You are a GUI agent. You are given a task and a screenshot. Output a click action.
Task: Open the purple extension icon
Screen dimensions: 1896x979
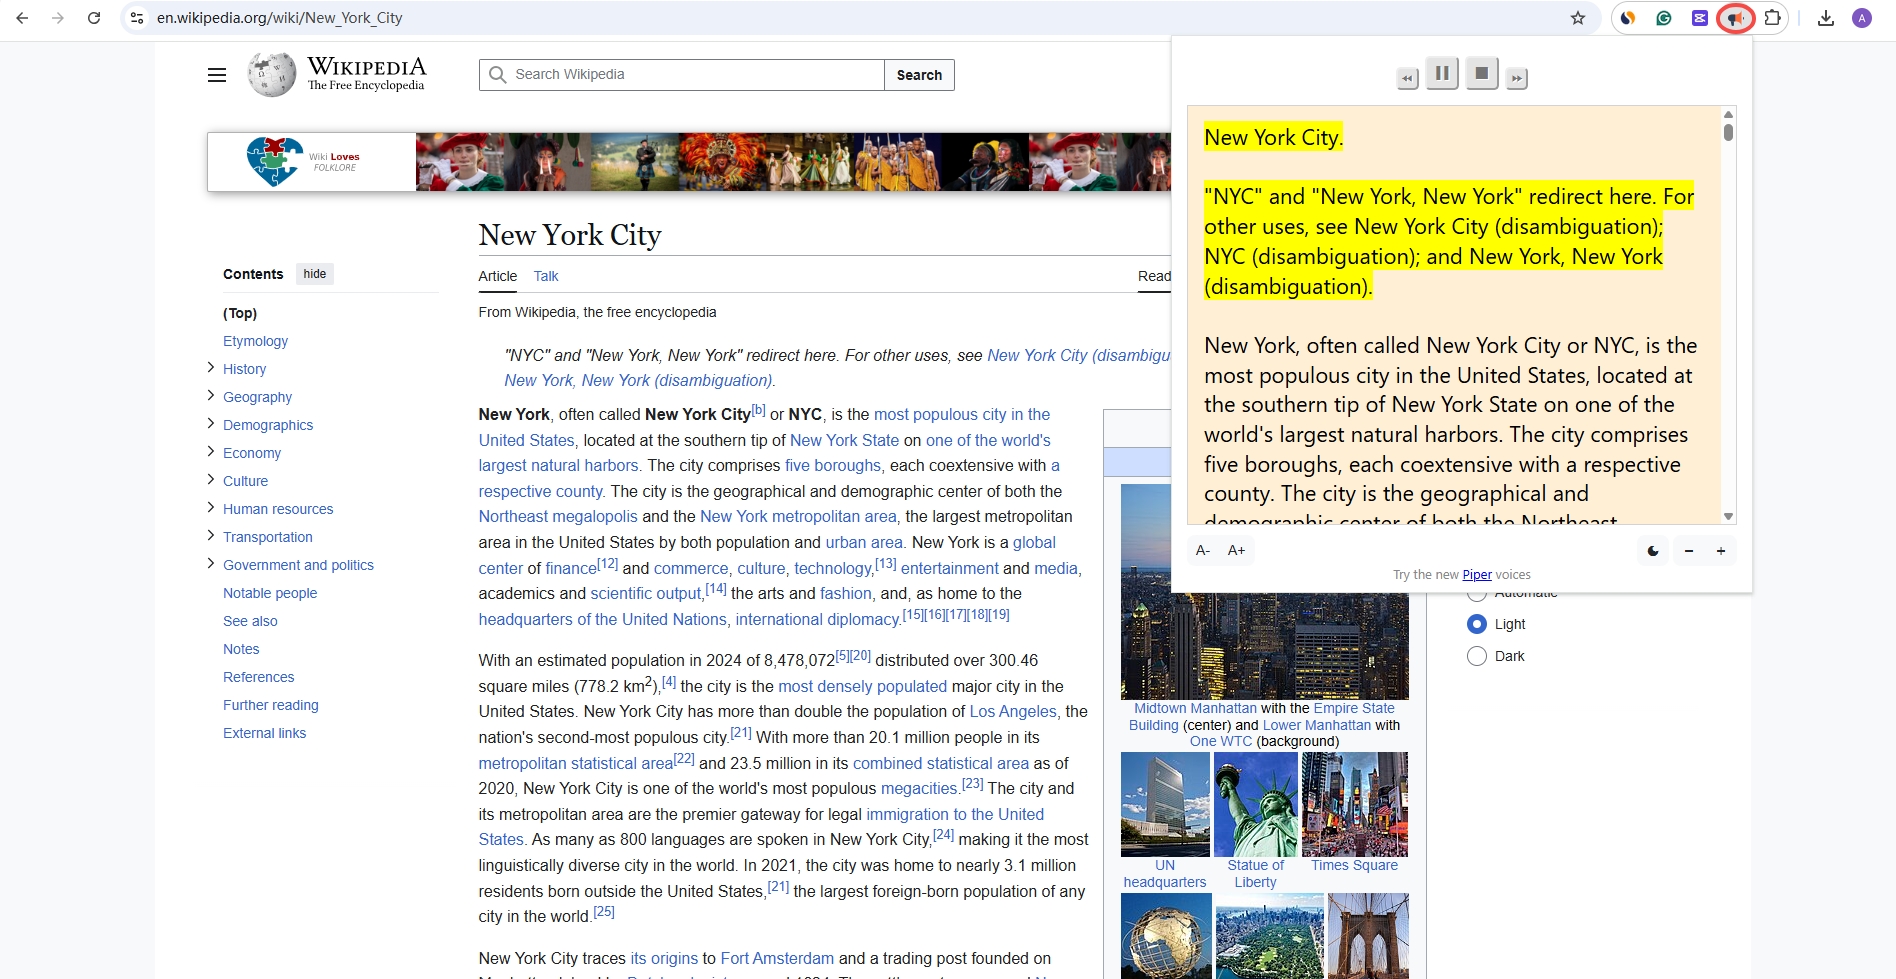pyautogui.click(x=1700, y=18)
